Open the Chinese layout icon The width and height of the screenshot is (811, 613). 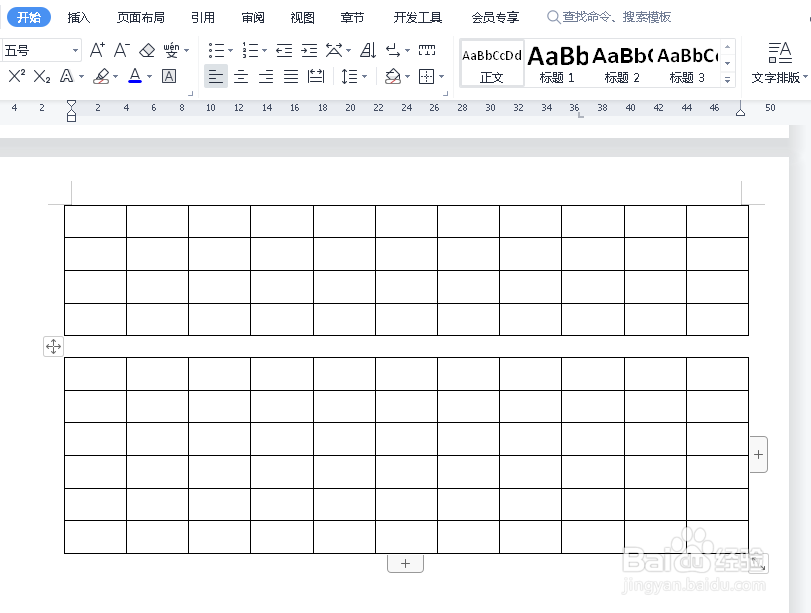click(x=334, y=50)
